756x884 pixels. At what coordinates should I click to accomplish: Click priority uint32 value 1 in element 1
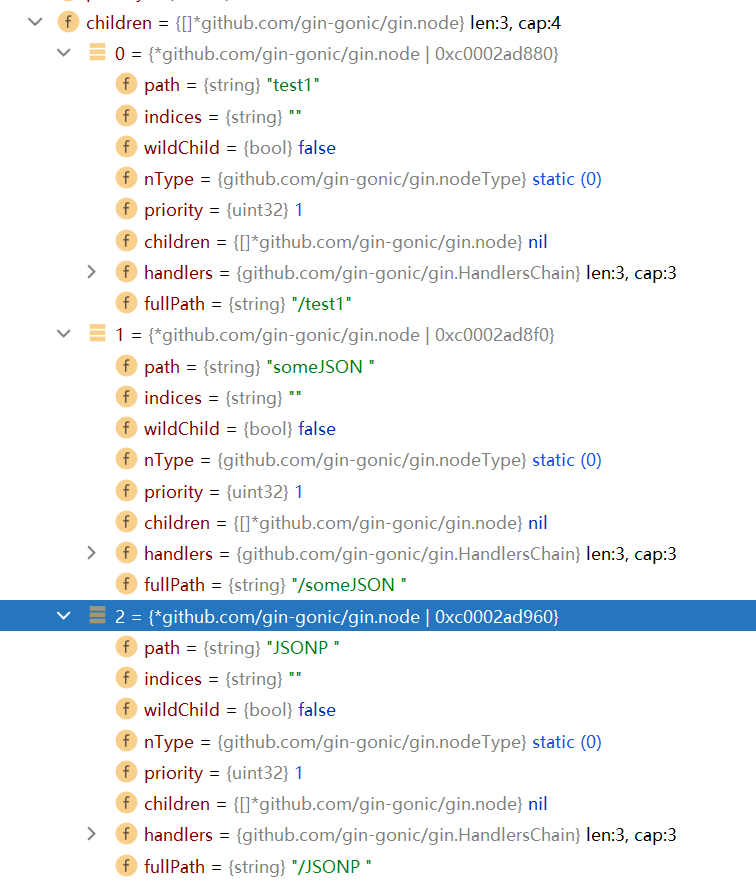[x=299, y=492]
